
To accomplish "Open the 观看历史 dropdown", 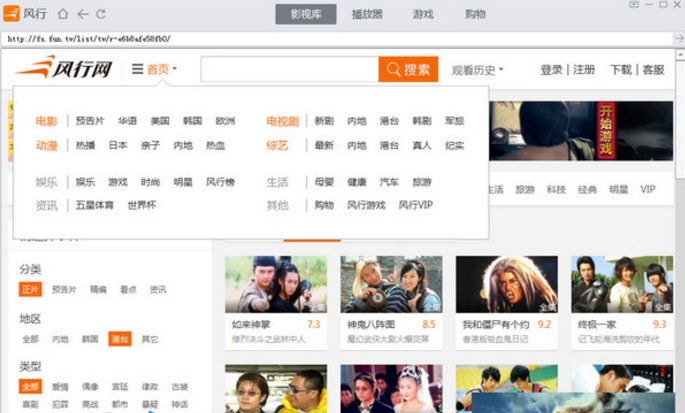I will [477, 70].
